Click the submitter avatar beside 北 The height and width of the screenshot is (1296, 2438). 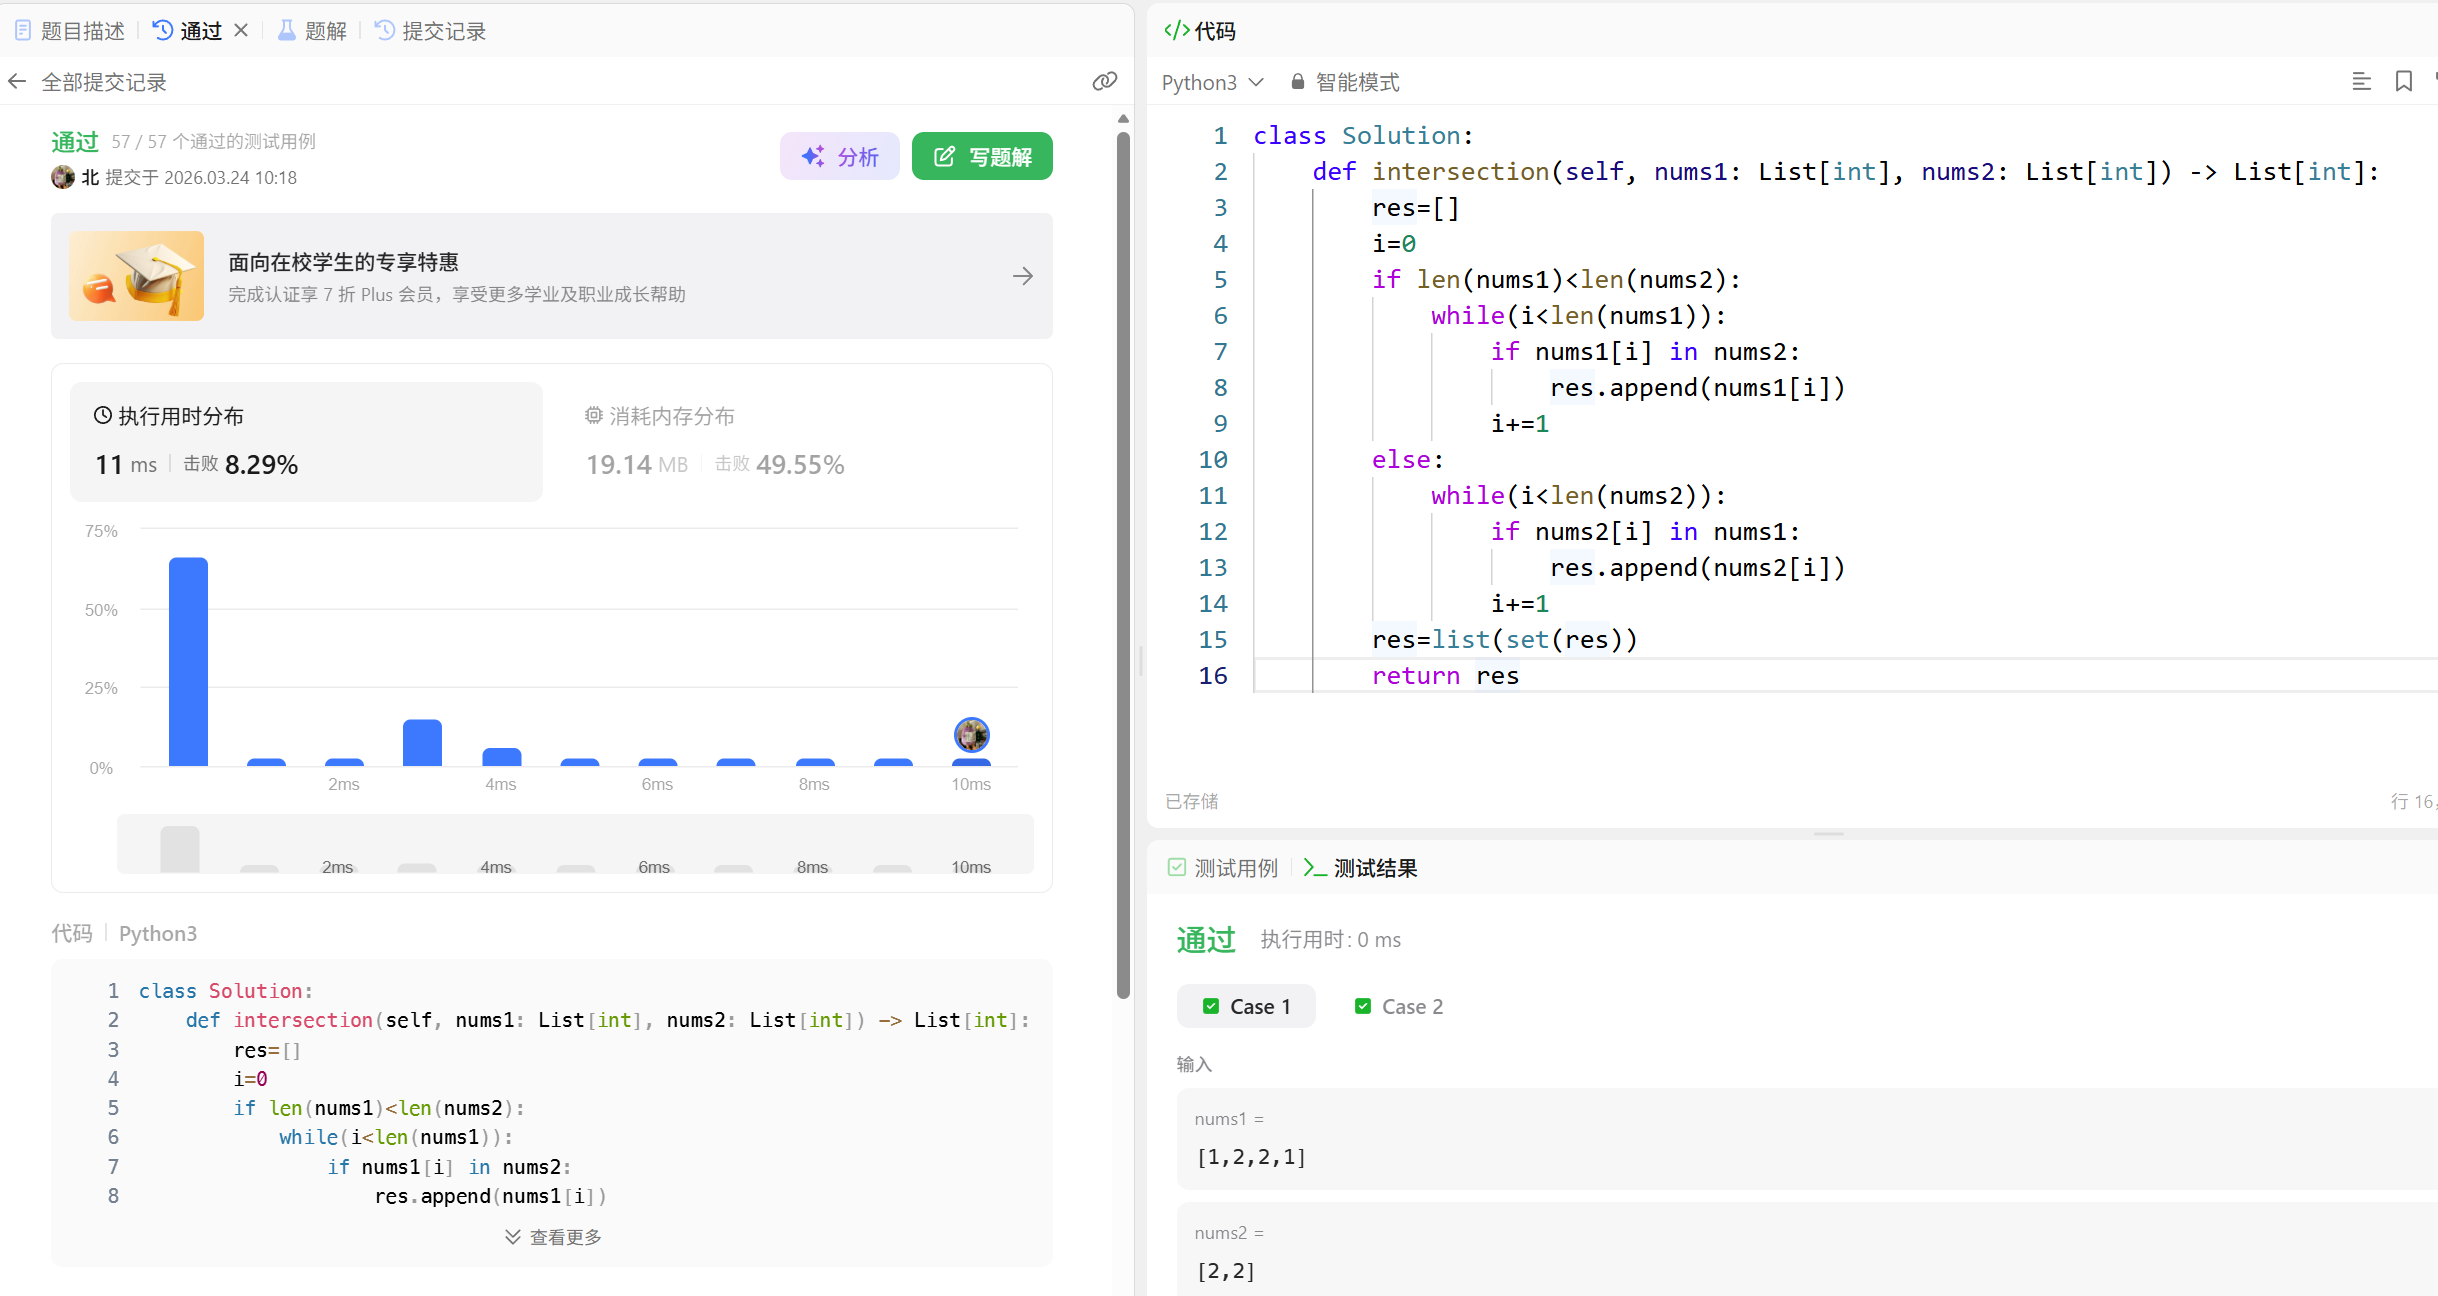click(x=63, y=177)
